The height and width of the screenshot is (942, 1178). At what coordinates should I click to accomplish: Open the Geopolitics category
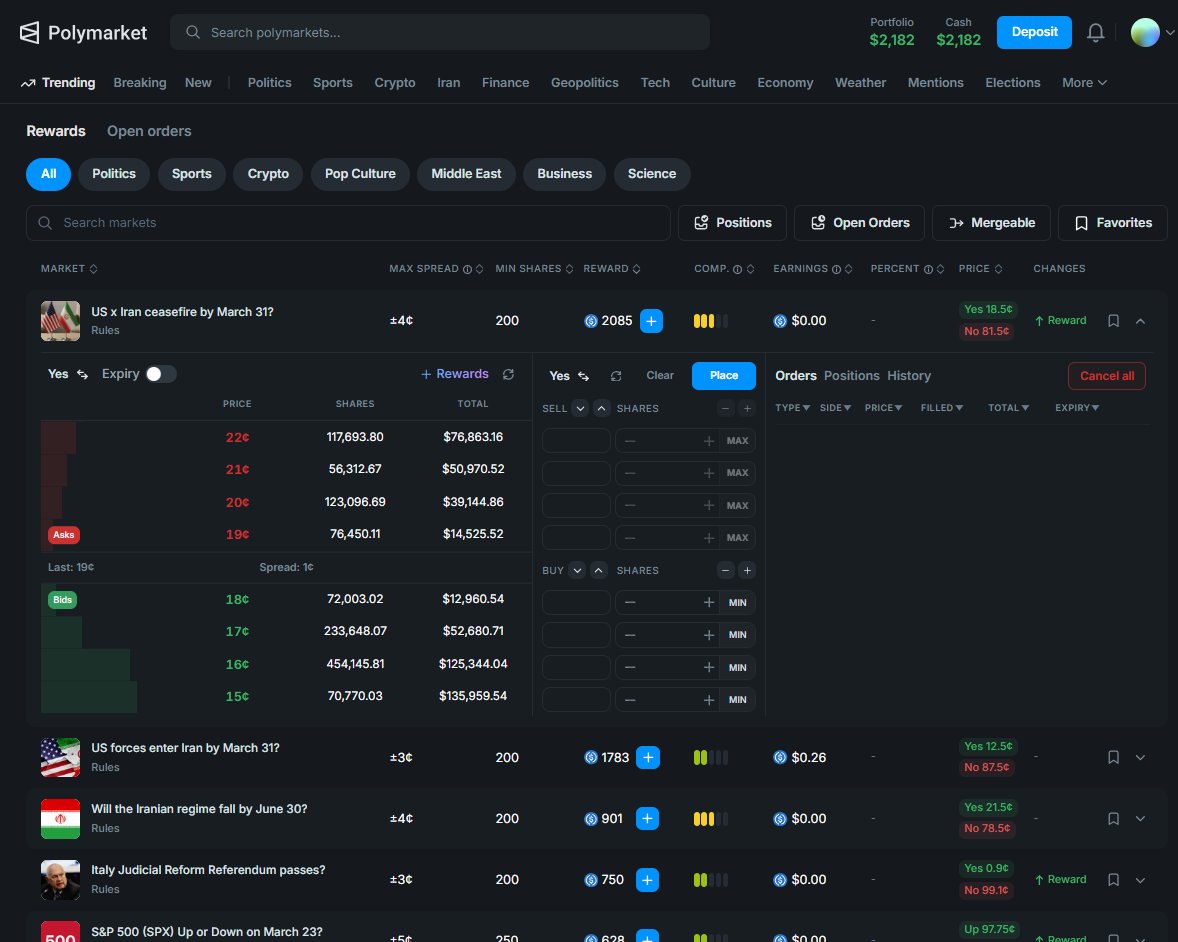click(584, 83)
